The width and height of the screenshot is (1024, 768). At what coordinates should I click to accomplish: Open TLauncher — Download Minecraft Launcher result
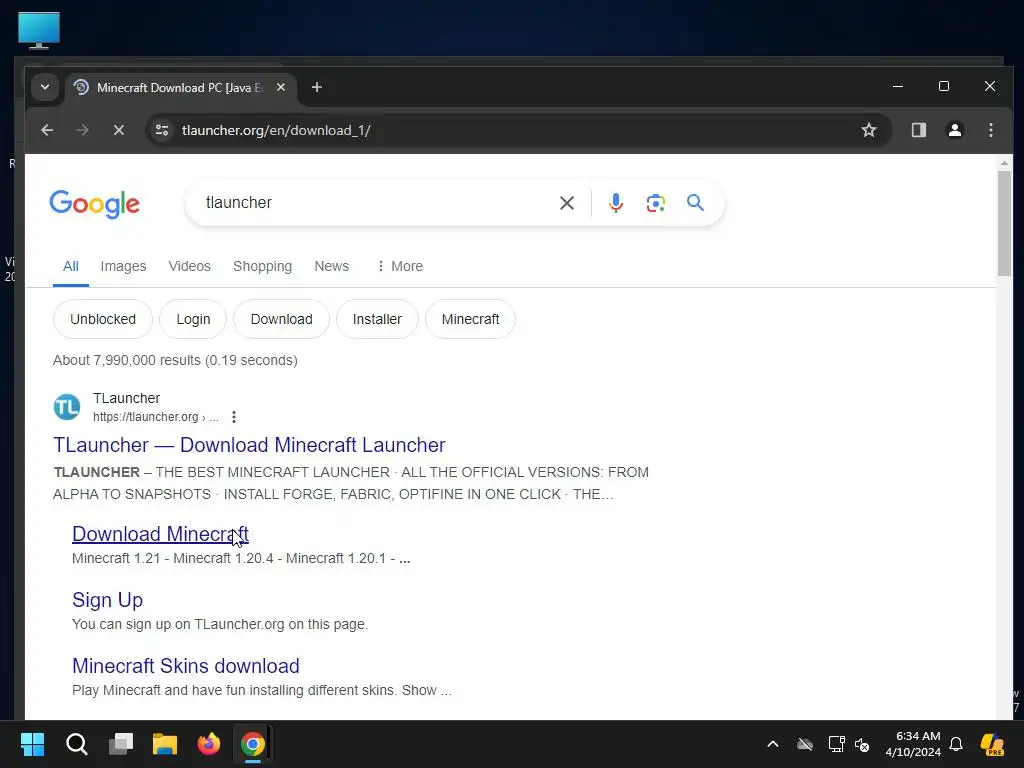coord(249,445)
